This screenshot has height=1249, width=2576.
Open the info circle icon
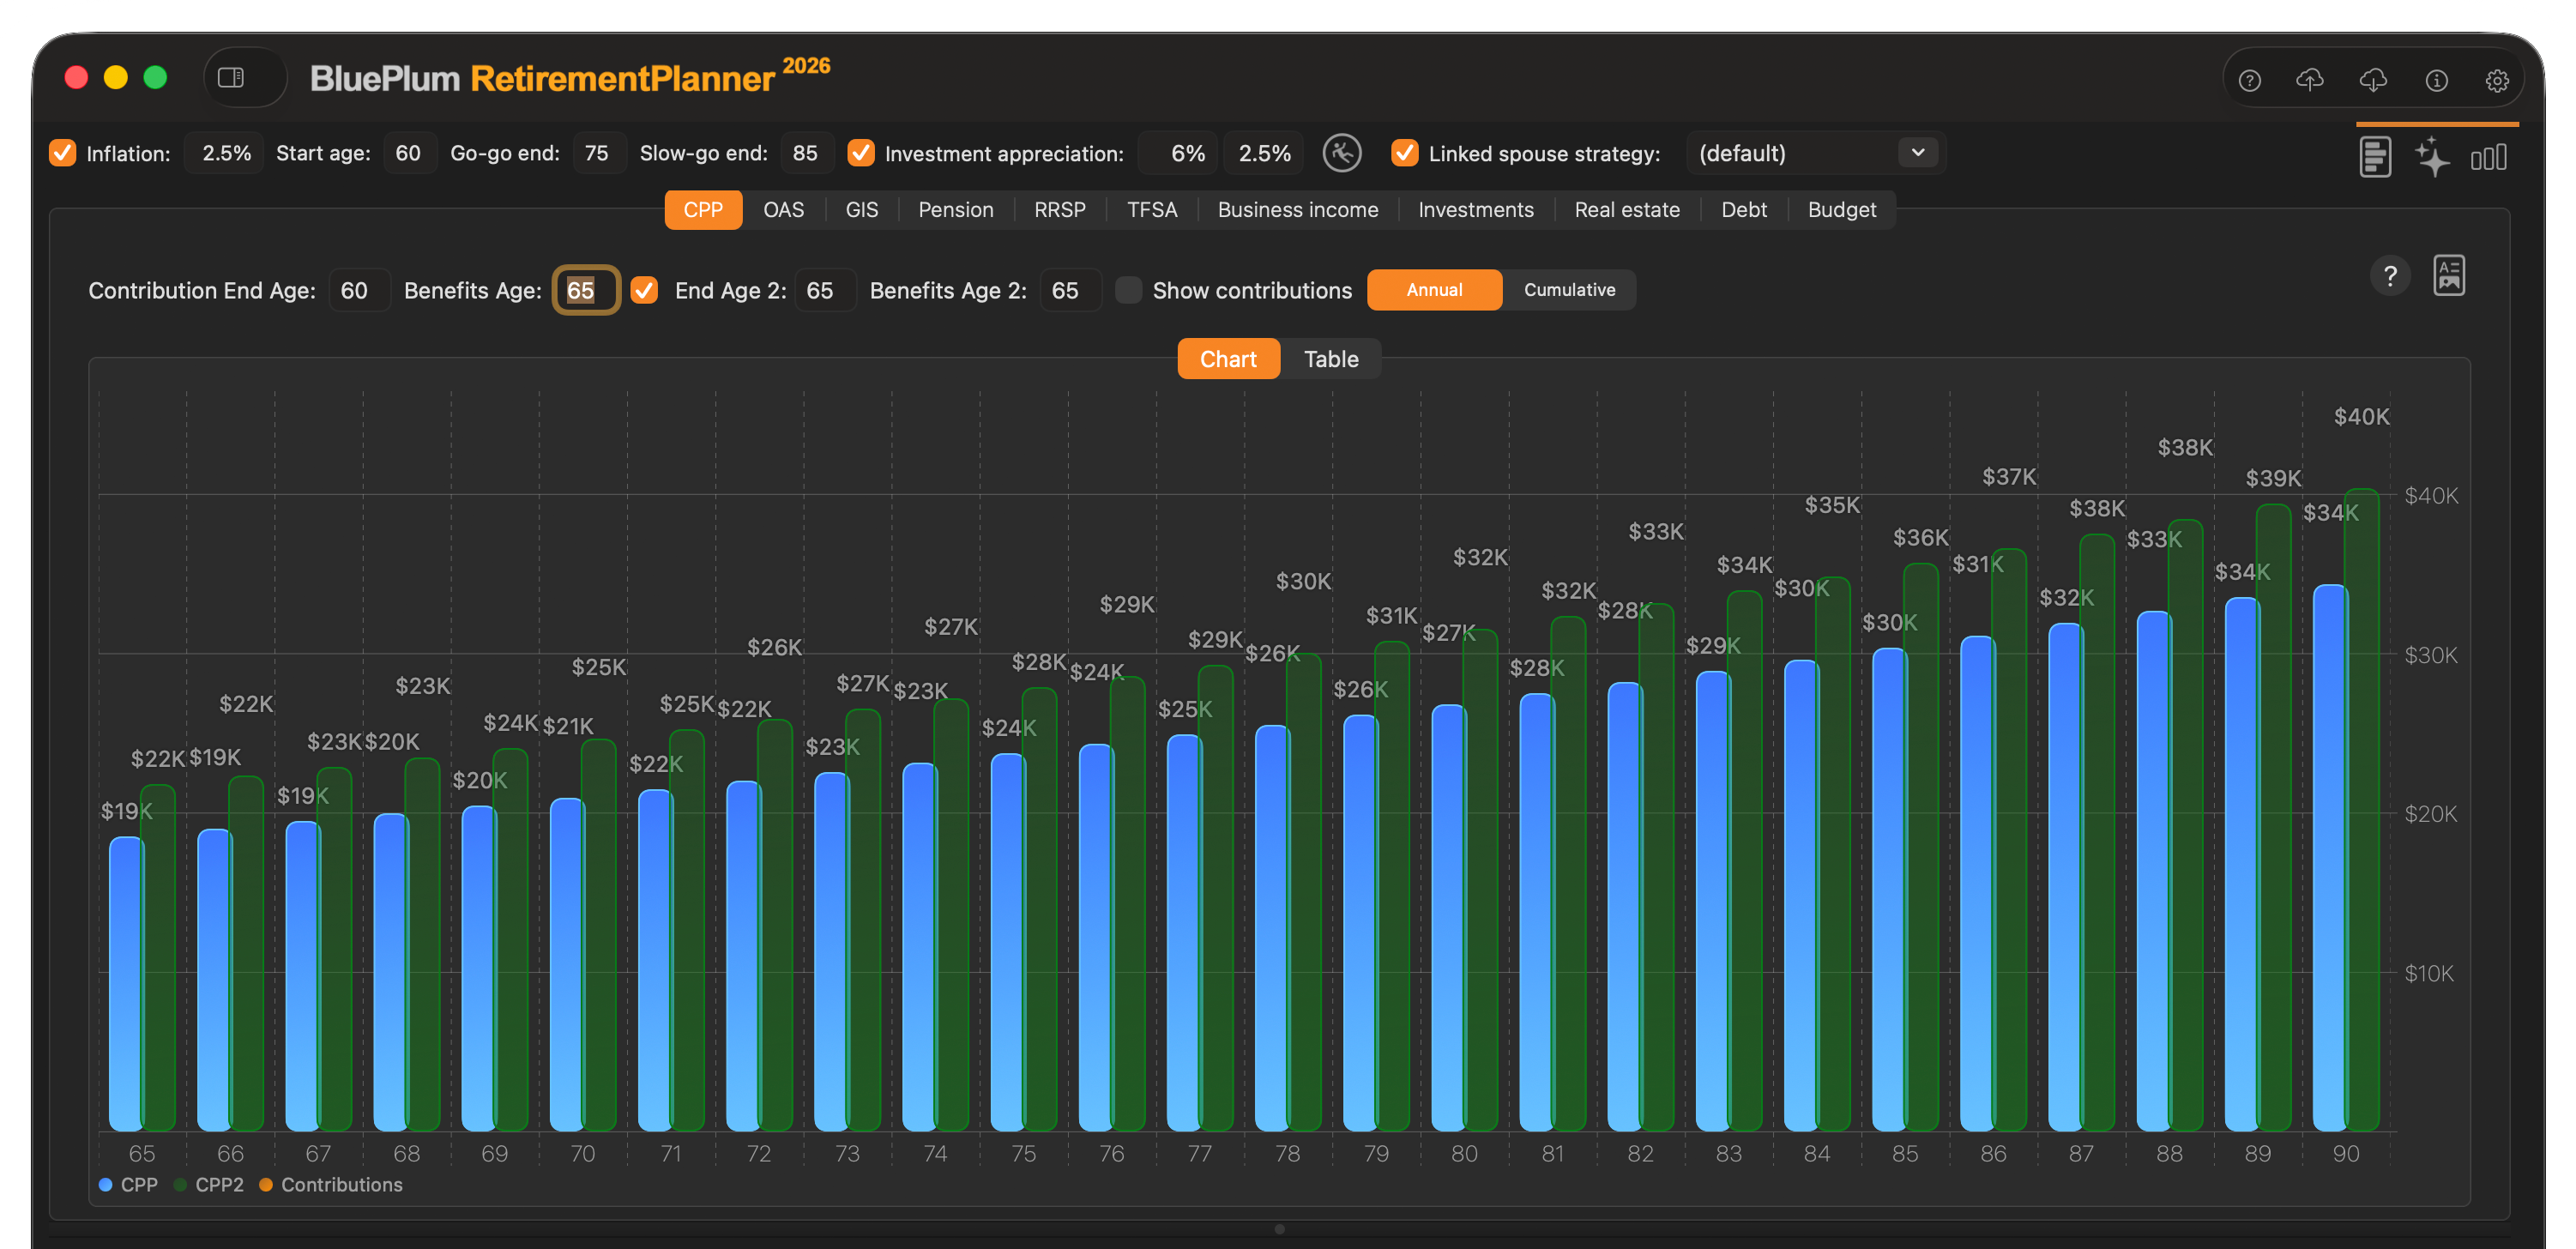coord(2436,80)
